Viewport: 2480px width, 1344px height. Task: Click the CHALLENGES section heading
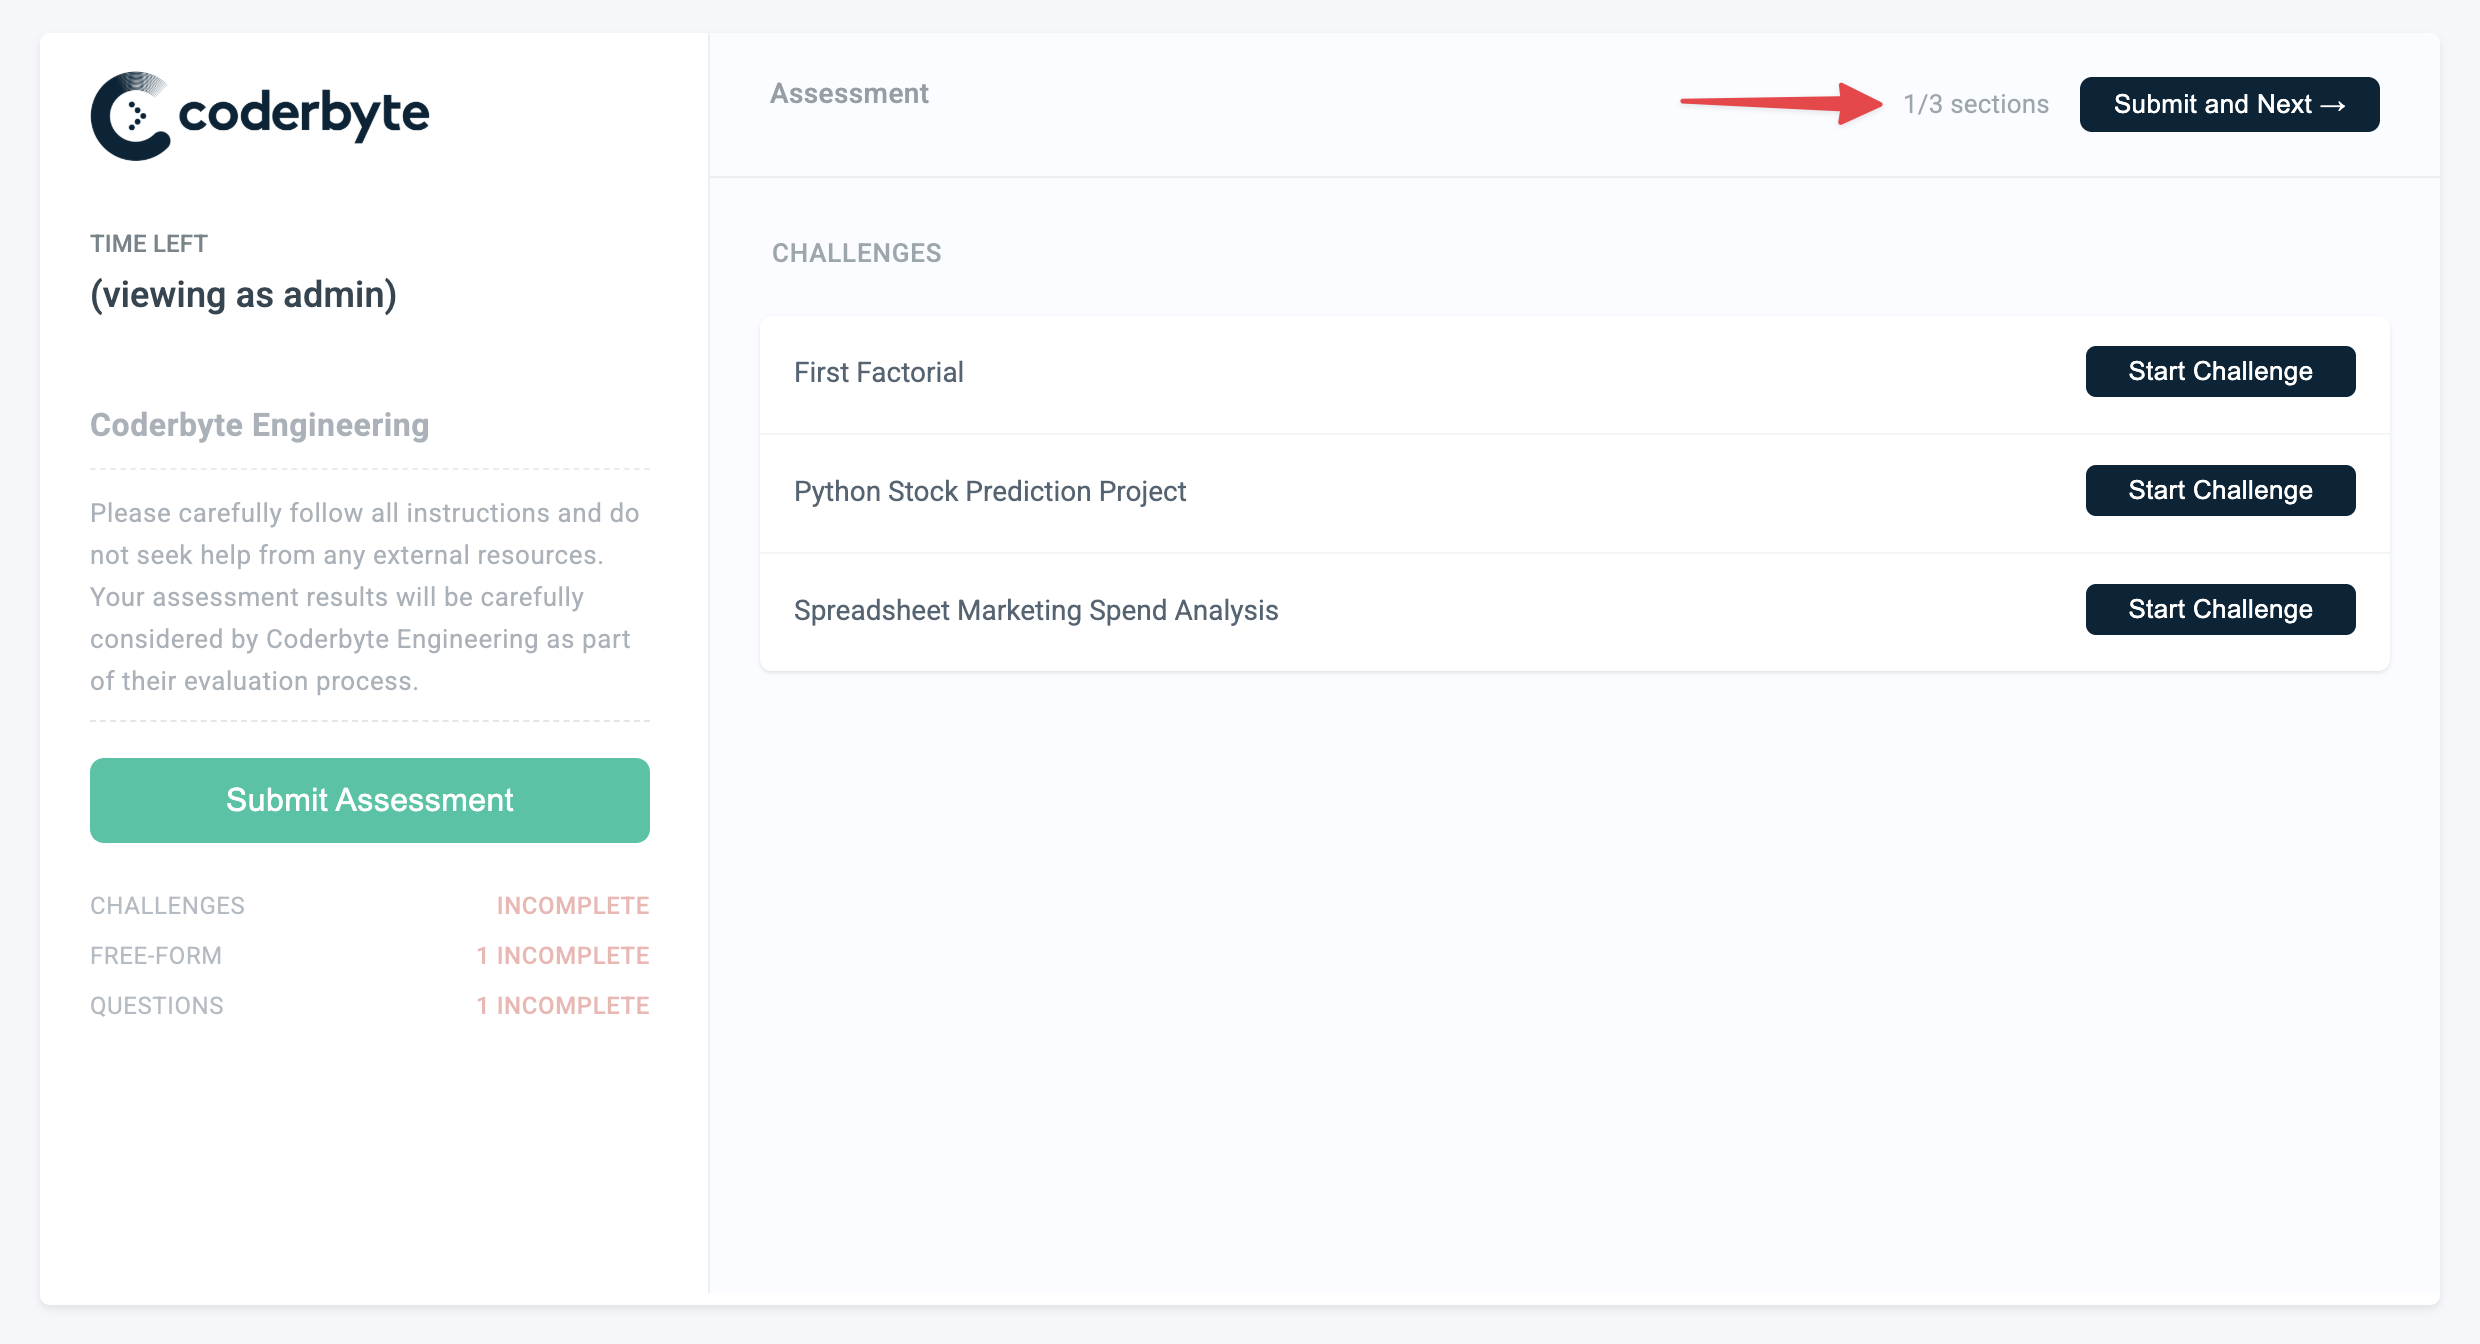coord(856,253)
